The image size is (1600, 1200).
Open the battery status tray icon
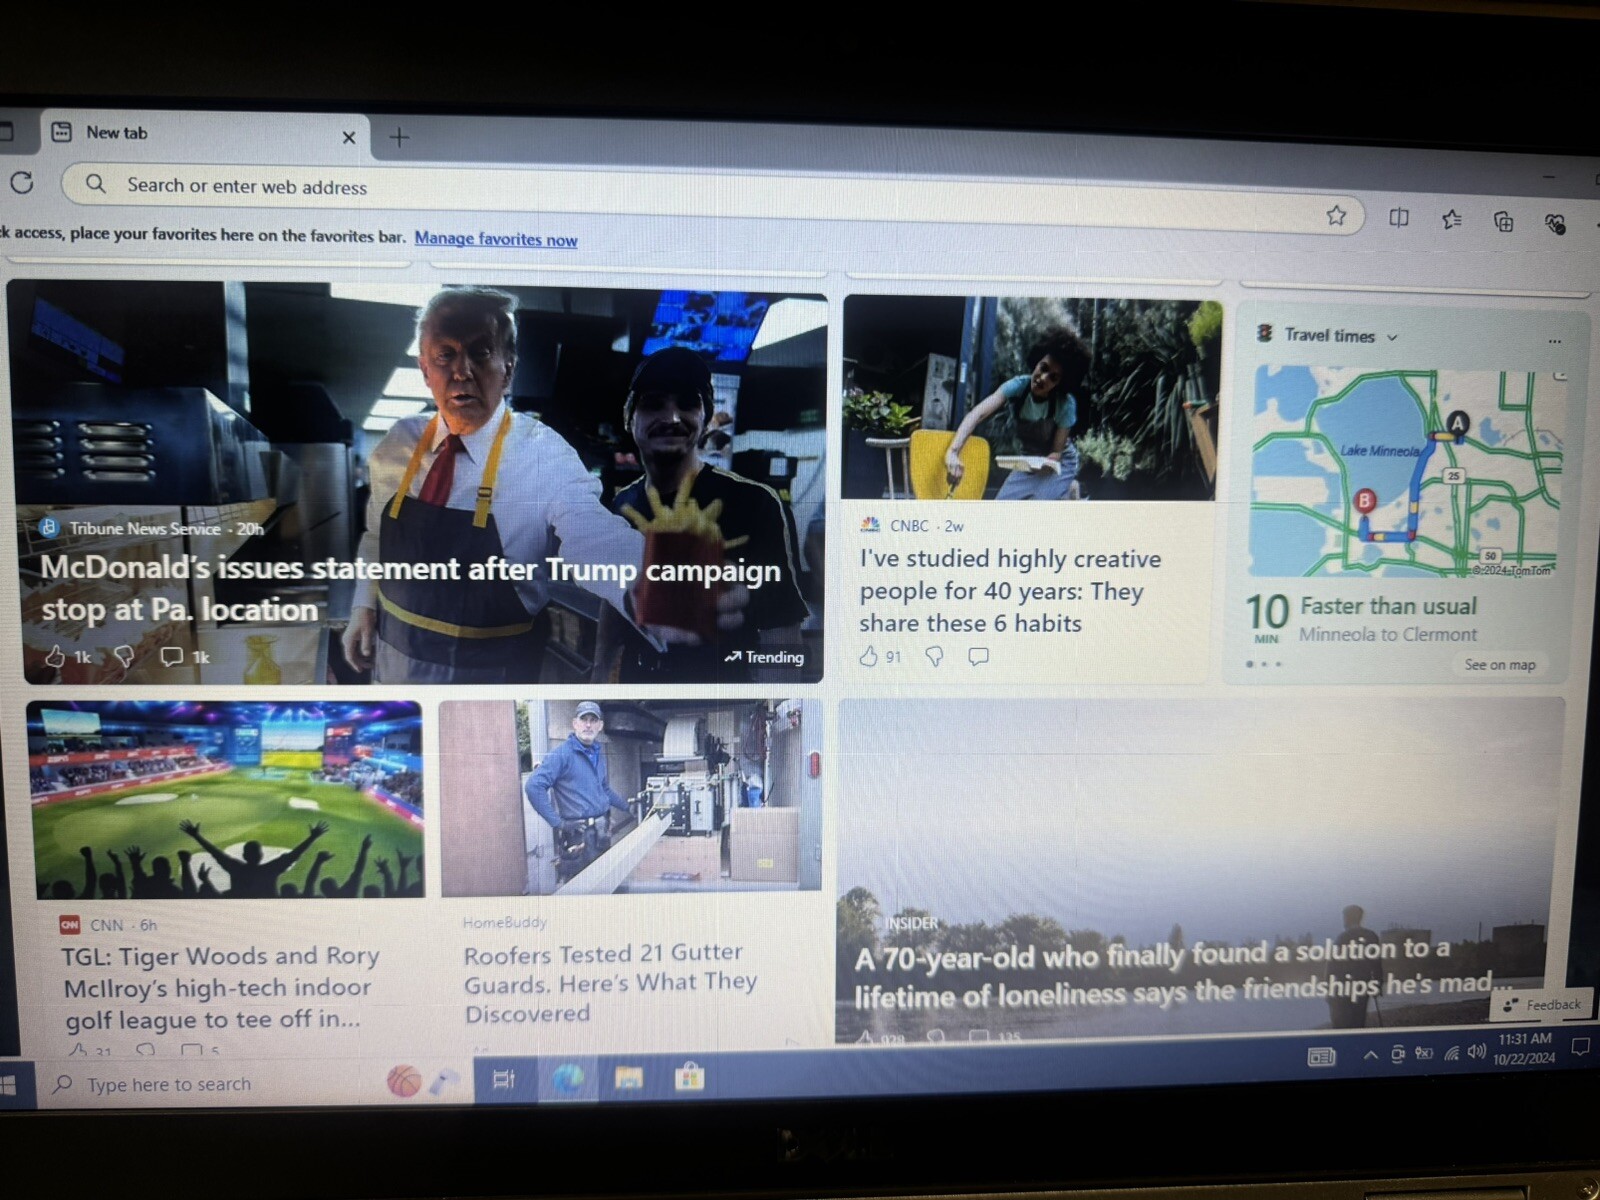tap(1424, 1053)
